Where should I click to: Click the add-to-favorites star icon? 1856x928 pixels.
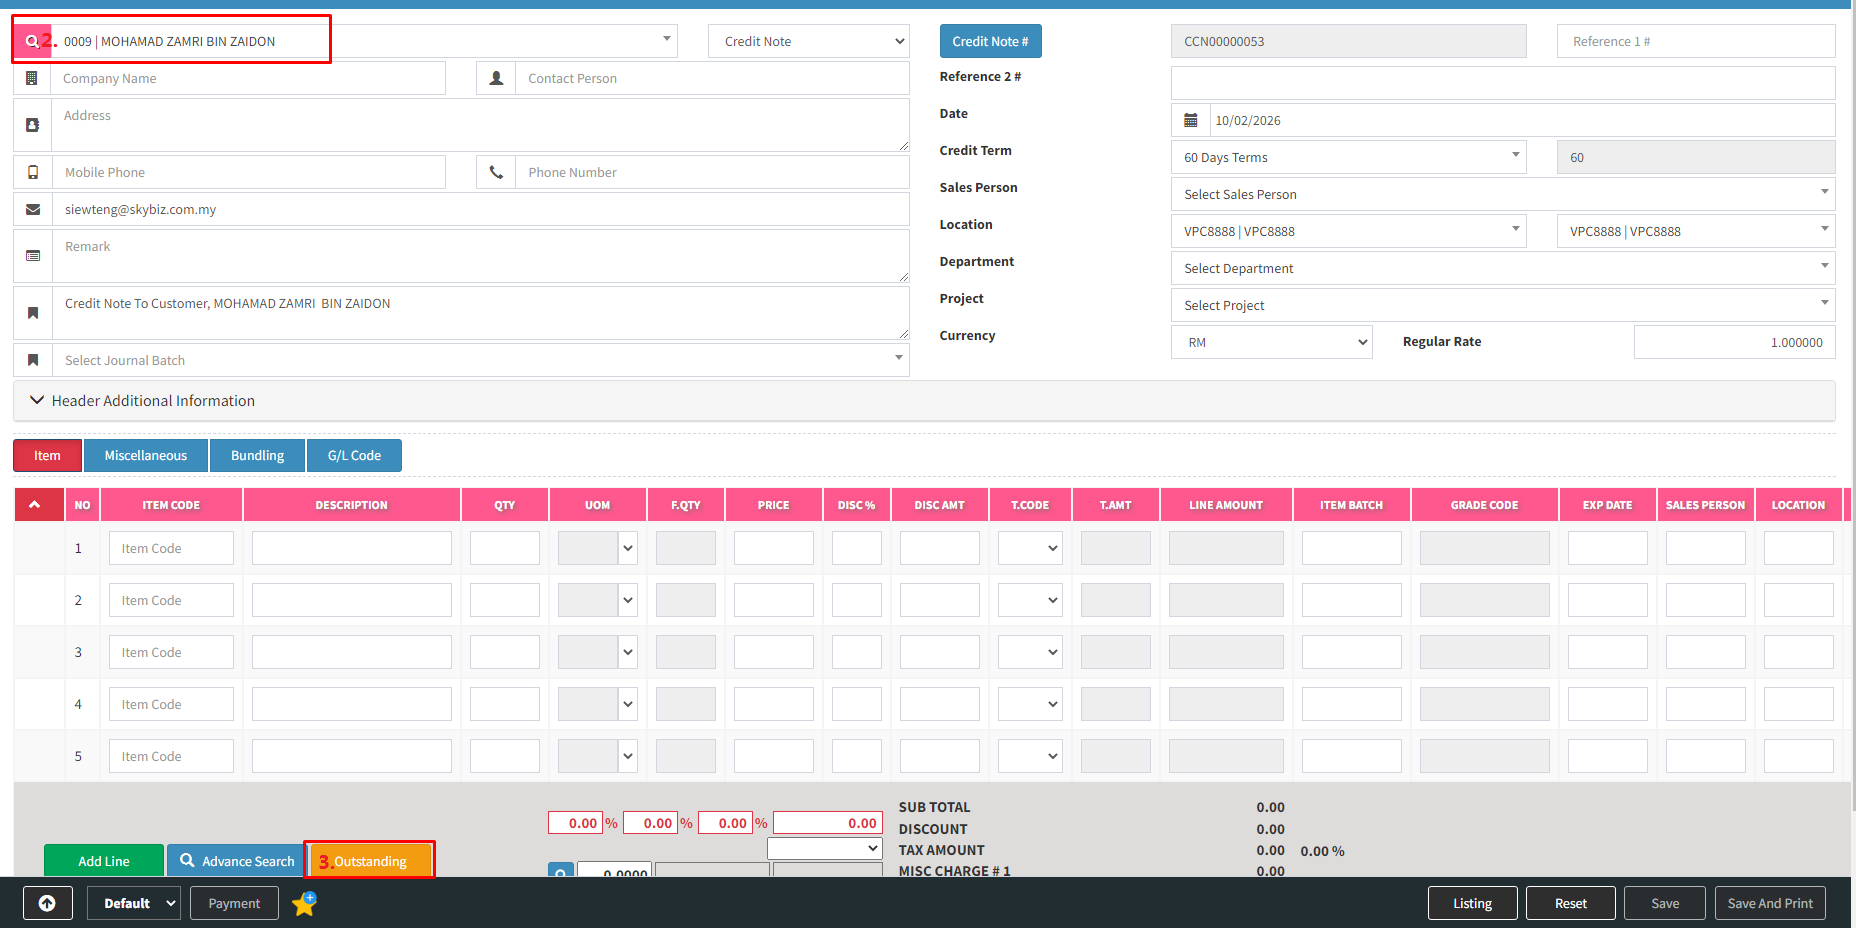(x=304, y=904)
